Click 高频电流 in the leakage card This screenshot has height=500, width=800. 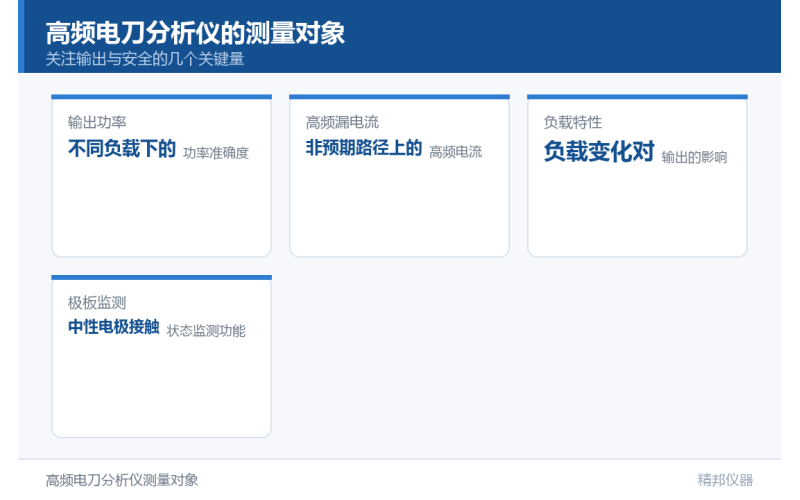coord(456,152)
